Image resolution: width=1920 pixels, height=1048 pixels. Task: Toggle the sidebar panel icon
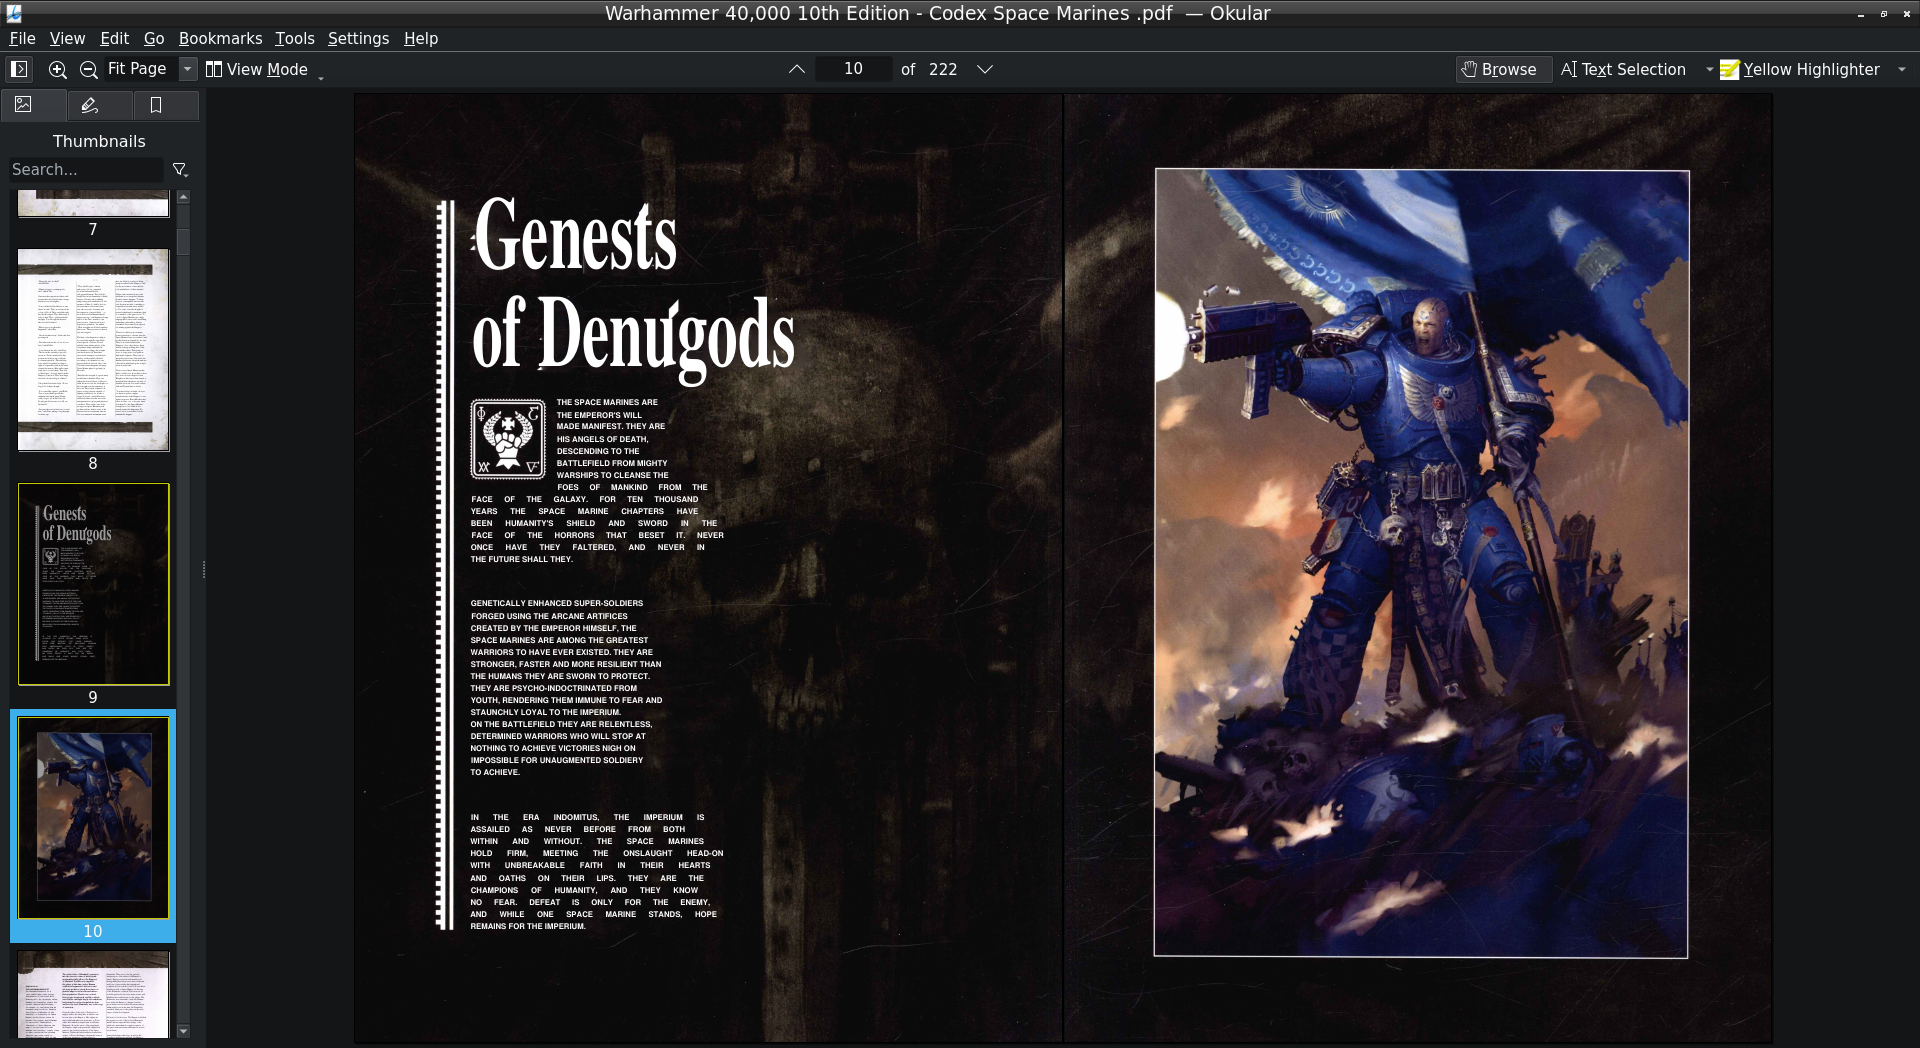pos(19,69)
